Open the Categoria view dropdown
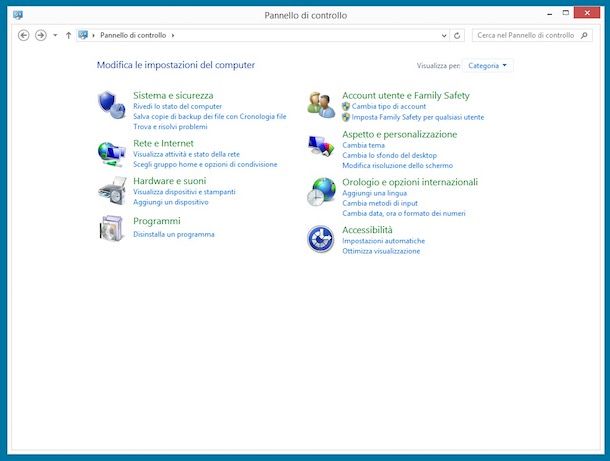The height and width of the screenshot is (461, 610). 487,66
